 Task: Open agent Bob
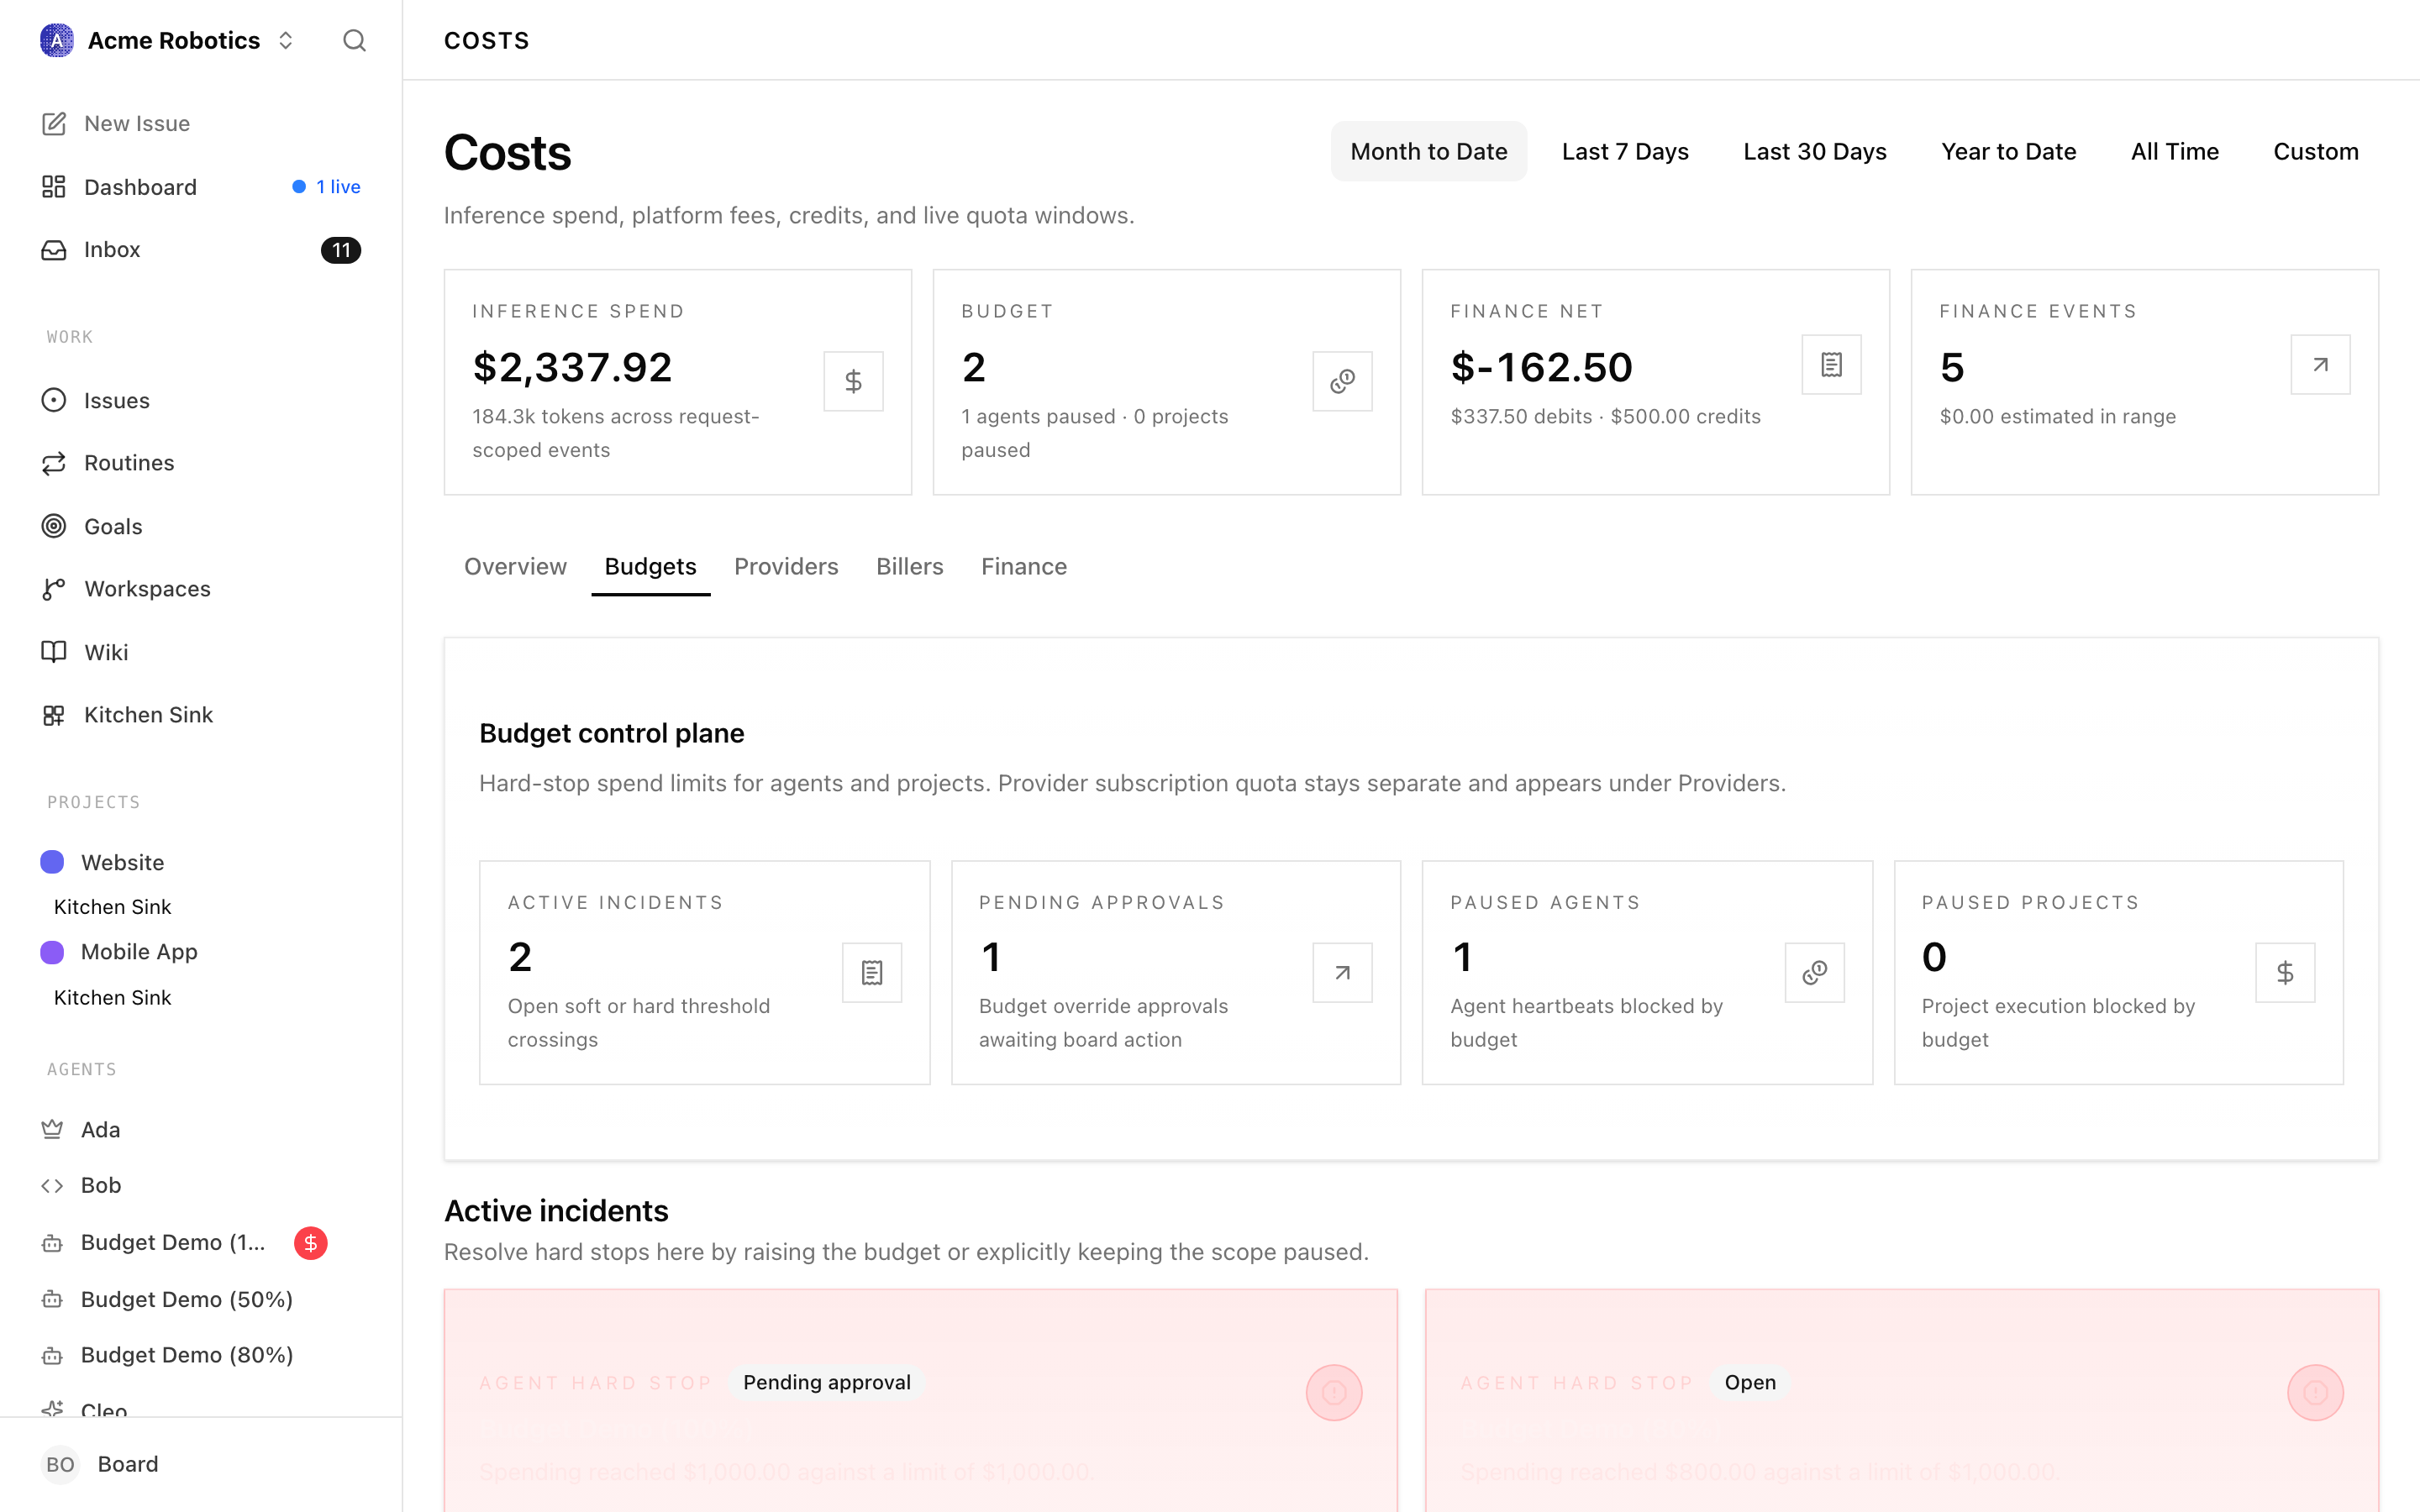201,1186
